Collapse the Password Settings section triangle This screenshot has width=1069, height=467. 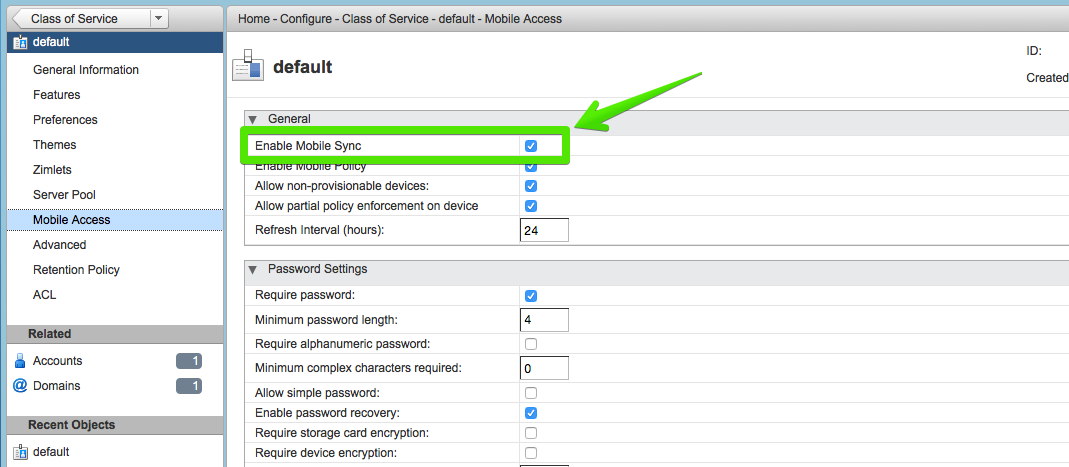point(253,270)
